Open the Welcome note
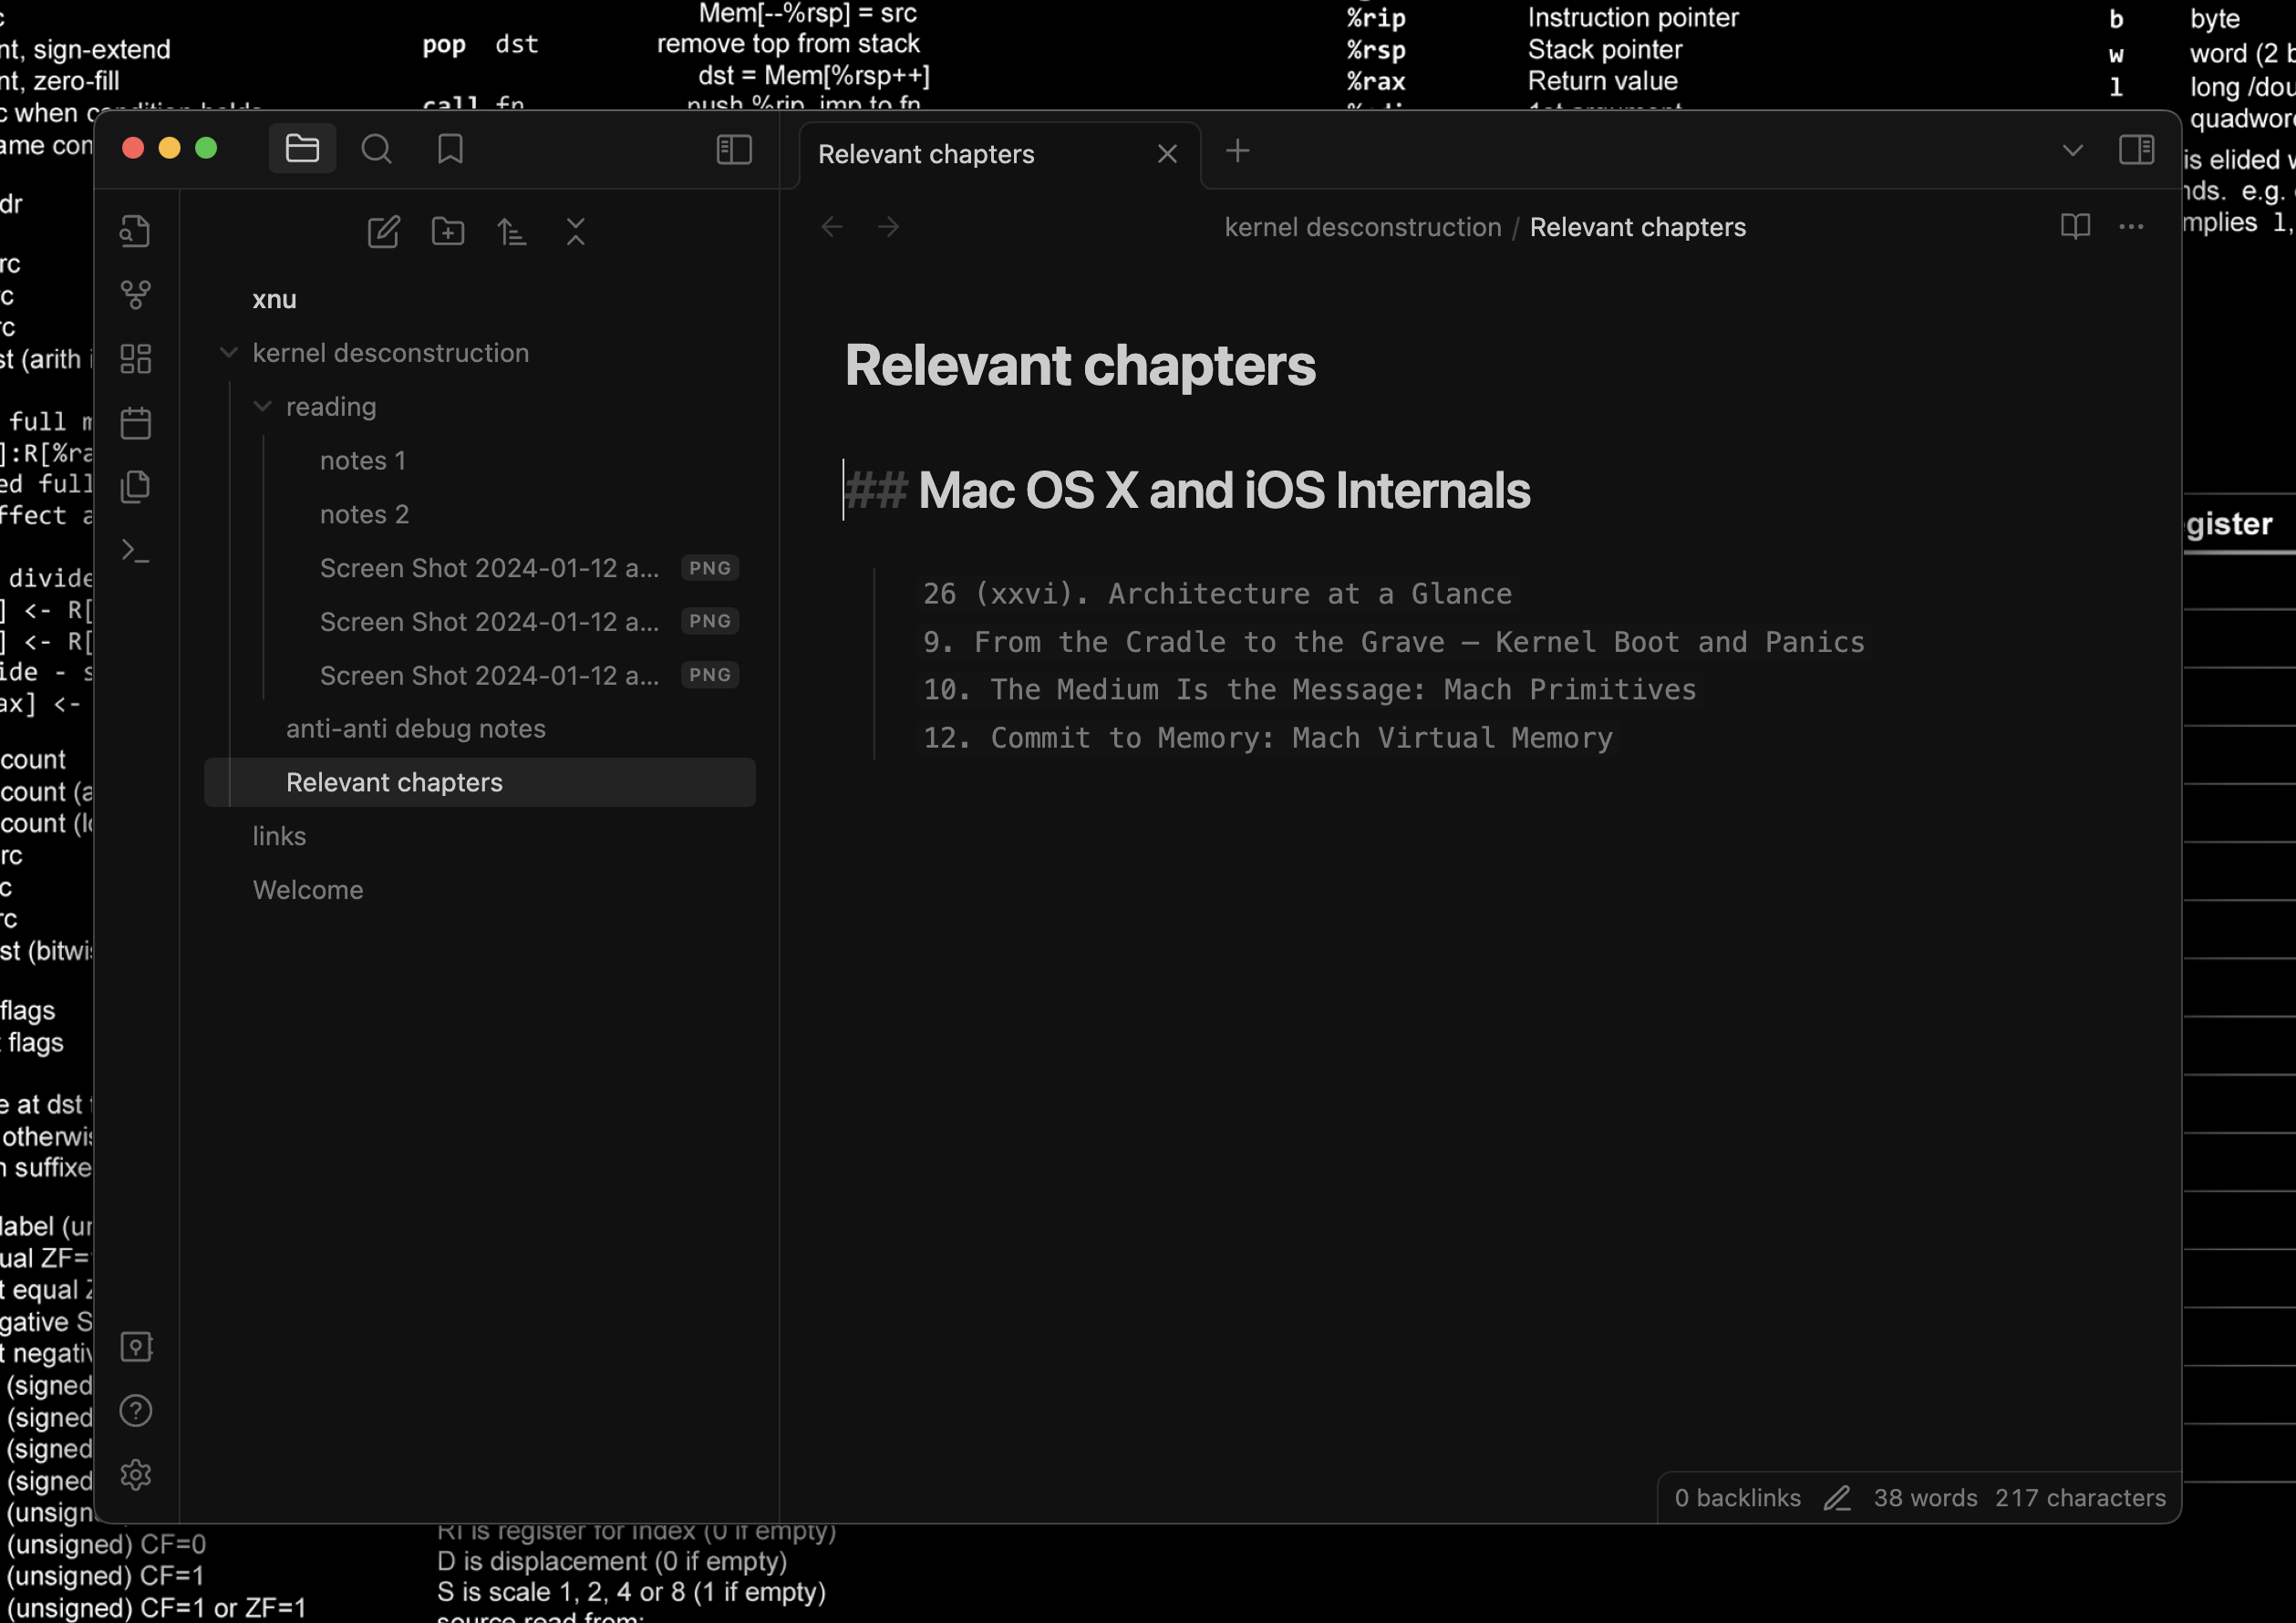The height and width of the screenshot is (1623, 2296). coord(308,891)
